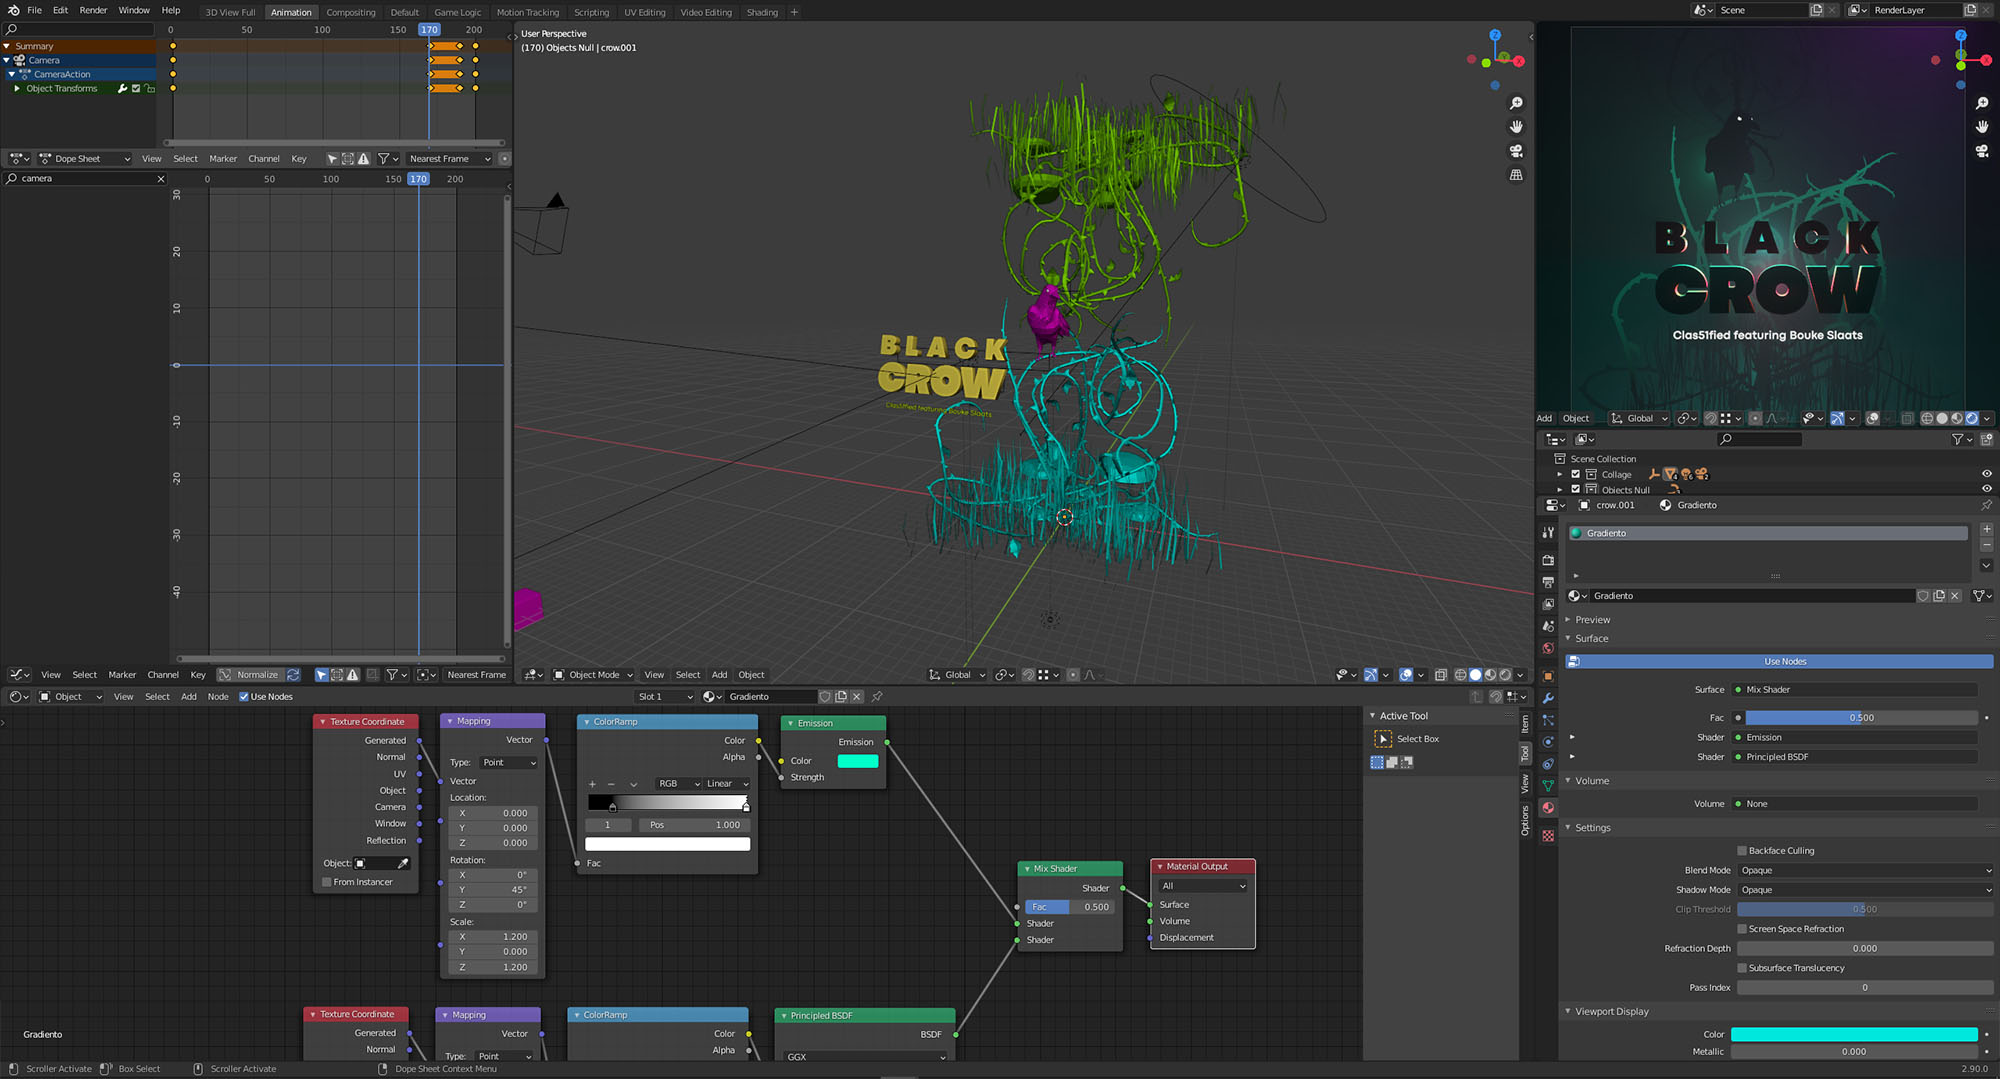
Task: Duplicate Gradiento material via new-copy icon in Properties
Action: point(1939,596)
